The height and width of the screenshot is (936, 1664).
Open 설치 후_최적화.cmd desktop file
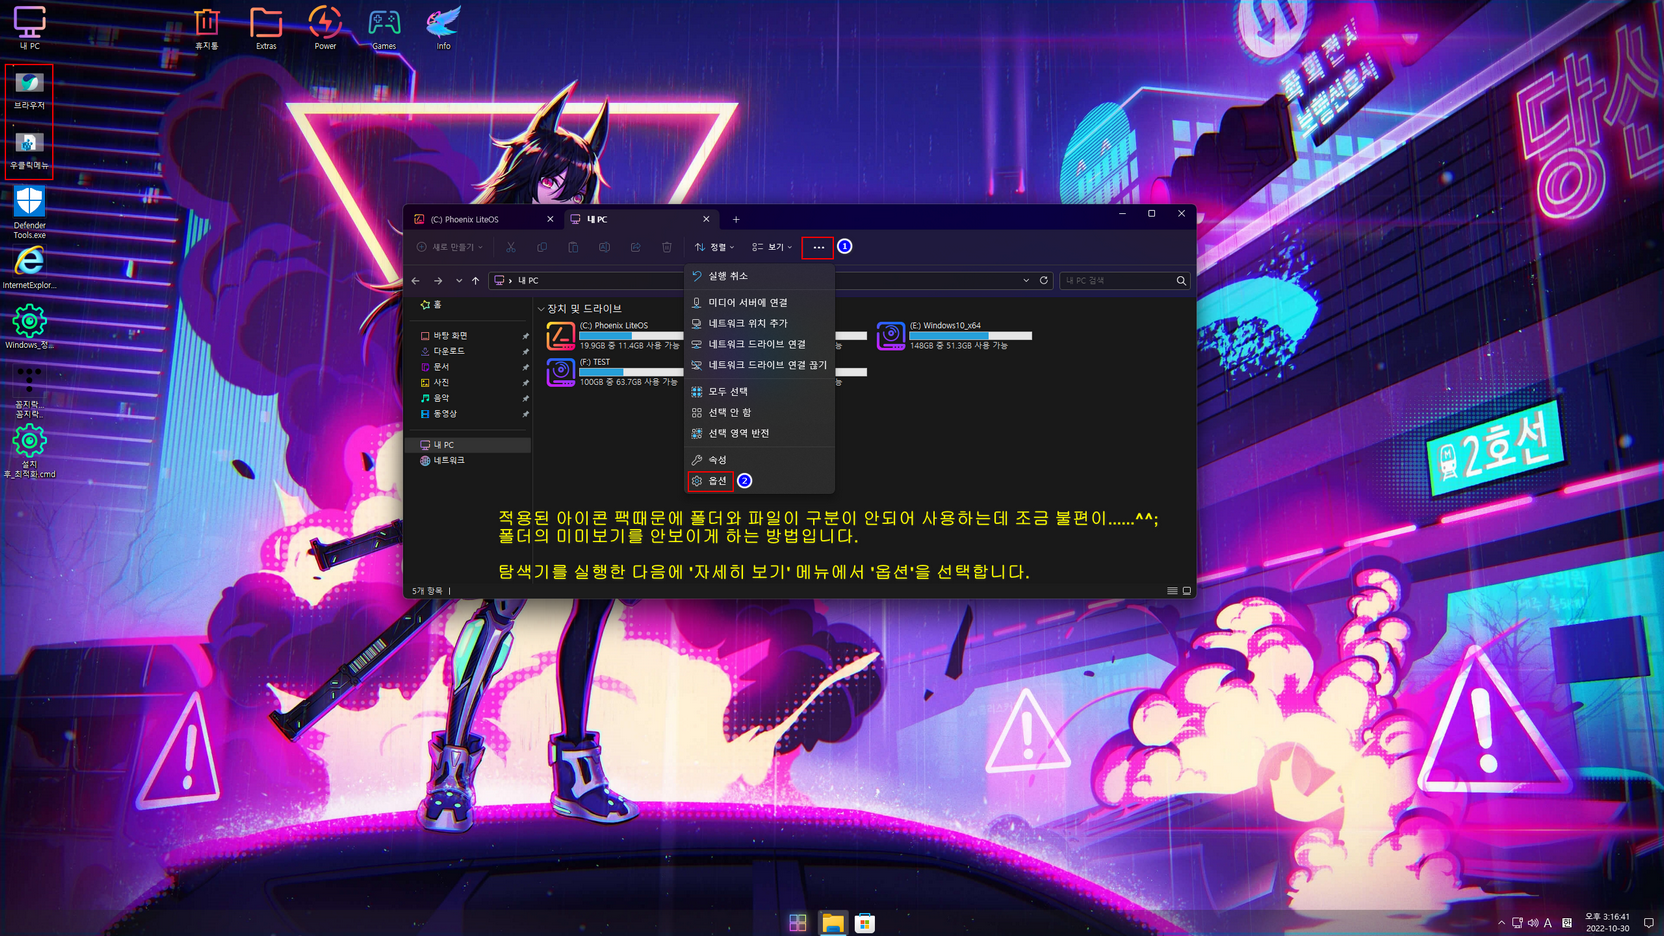(x=29, y=452)
